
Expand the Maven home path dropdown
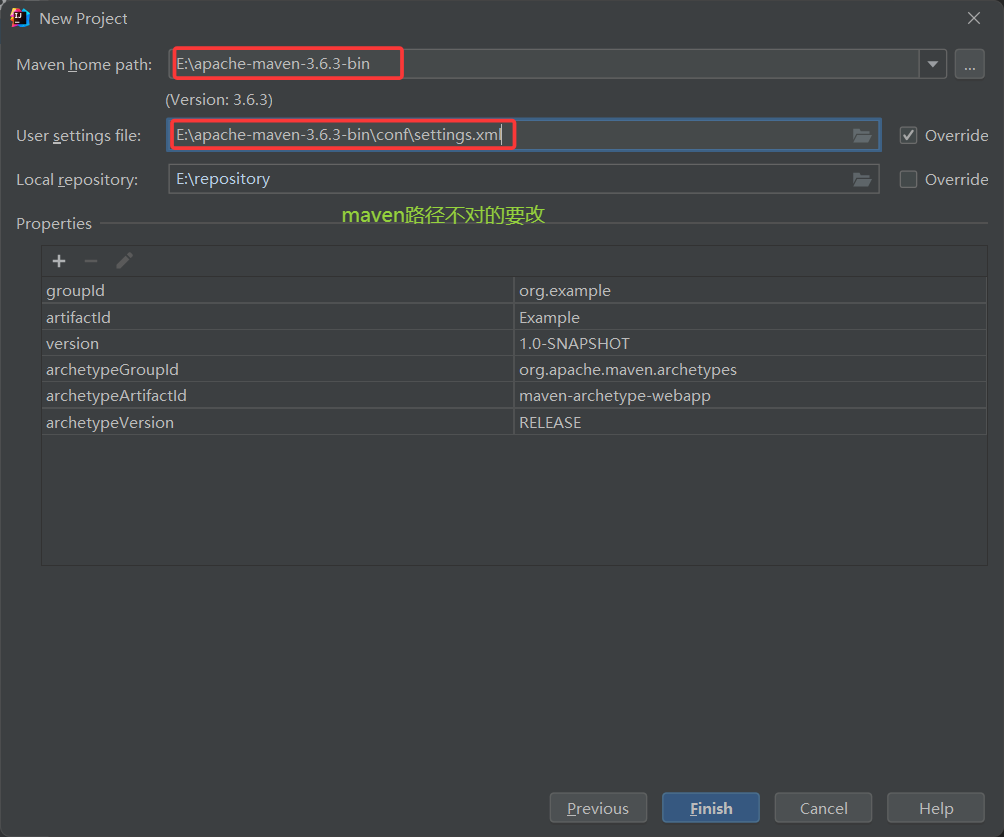tap(933, 64)
